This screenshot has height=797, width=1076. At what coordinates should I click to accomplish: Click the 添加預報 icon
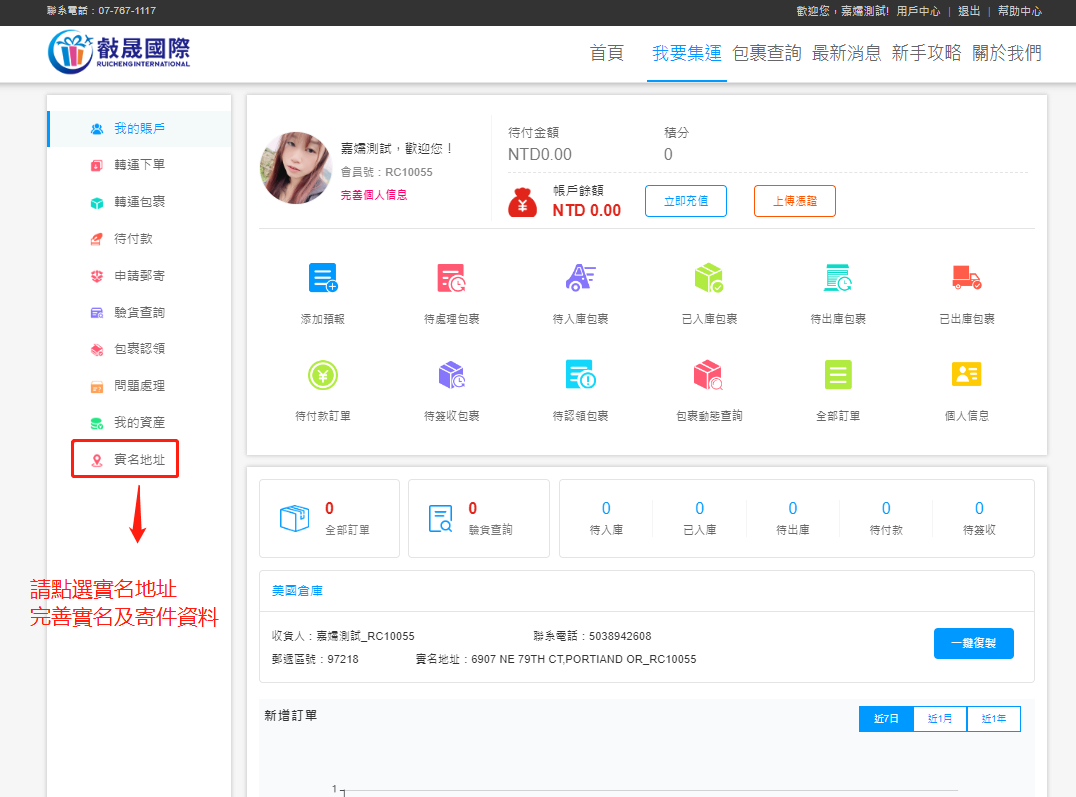pyautogui.click(x=322, y=278)
